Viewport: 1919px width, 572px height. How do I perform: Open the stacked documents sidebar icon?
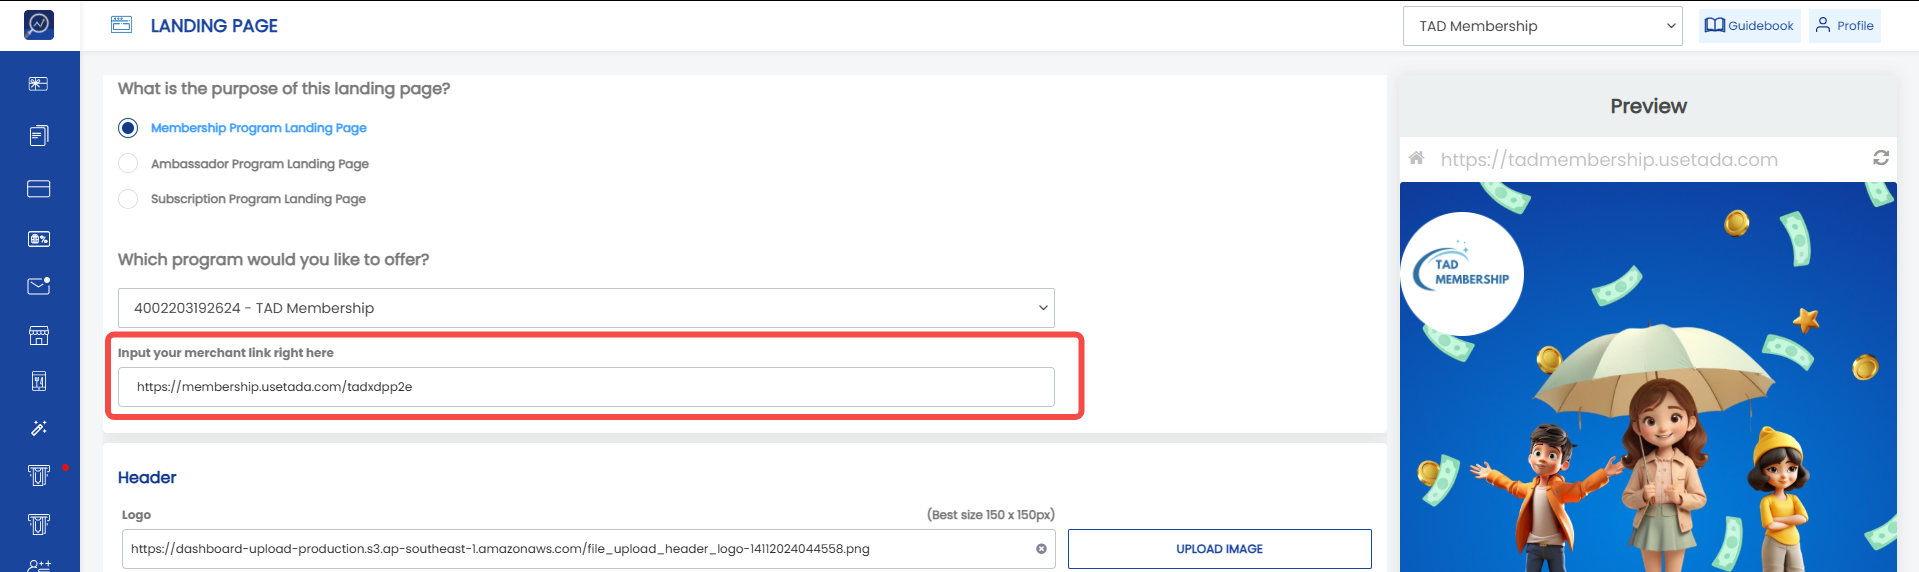pyautogui.click(x=39, y=136)
